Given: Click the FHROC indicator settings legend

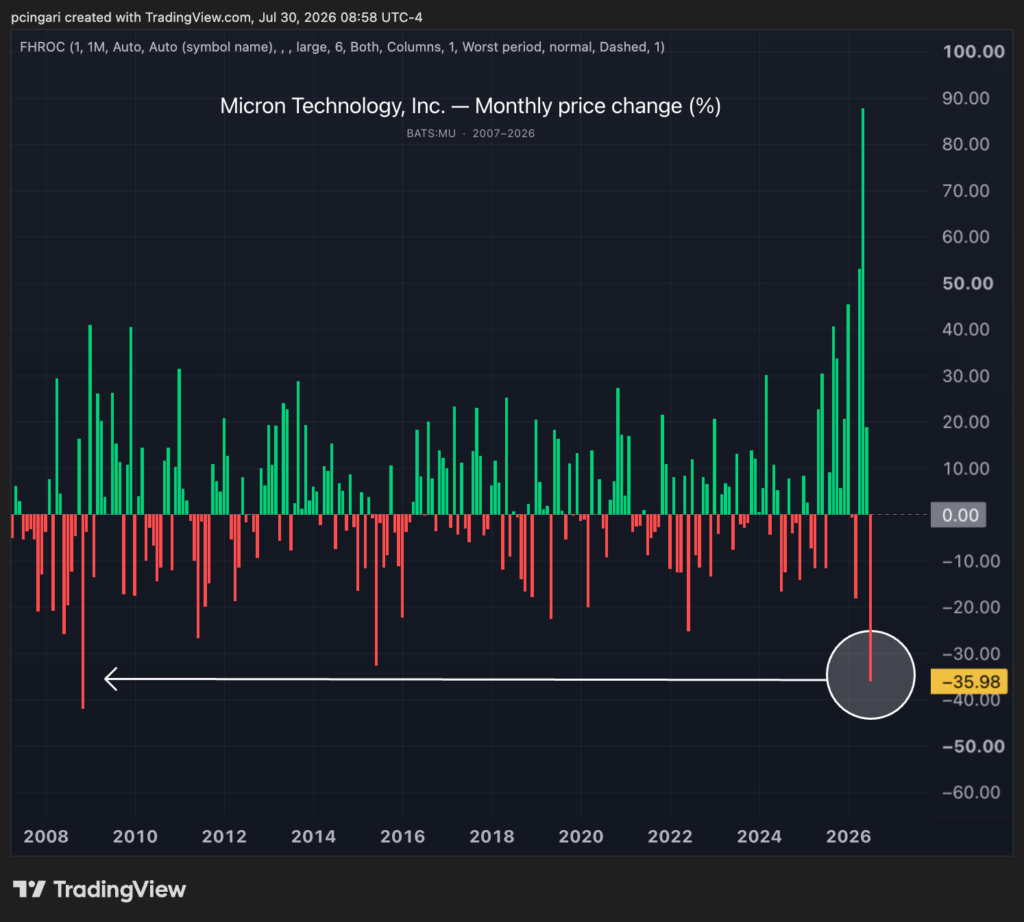Looking at the screenshot, I should tap(342, 47).
